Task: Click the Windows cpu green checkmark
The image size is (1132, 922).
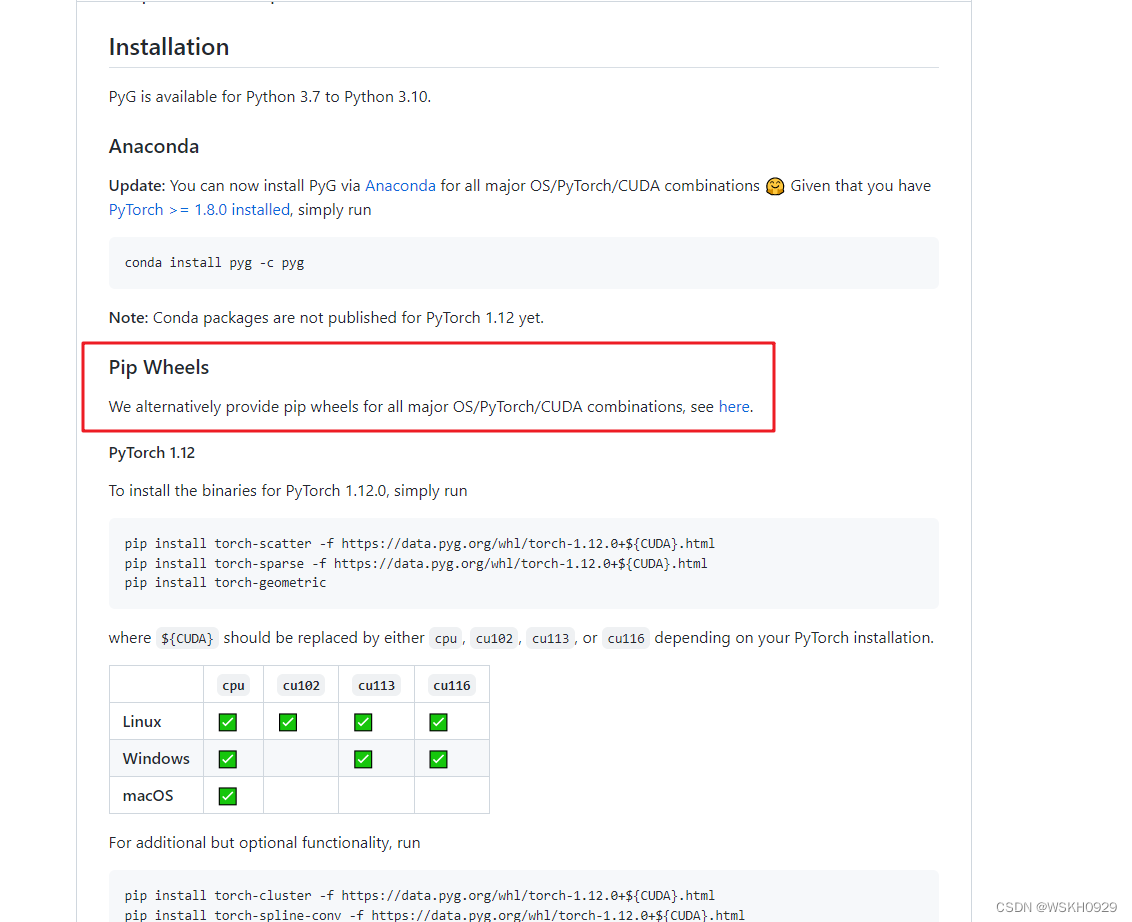Action: (228, 759)
